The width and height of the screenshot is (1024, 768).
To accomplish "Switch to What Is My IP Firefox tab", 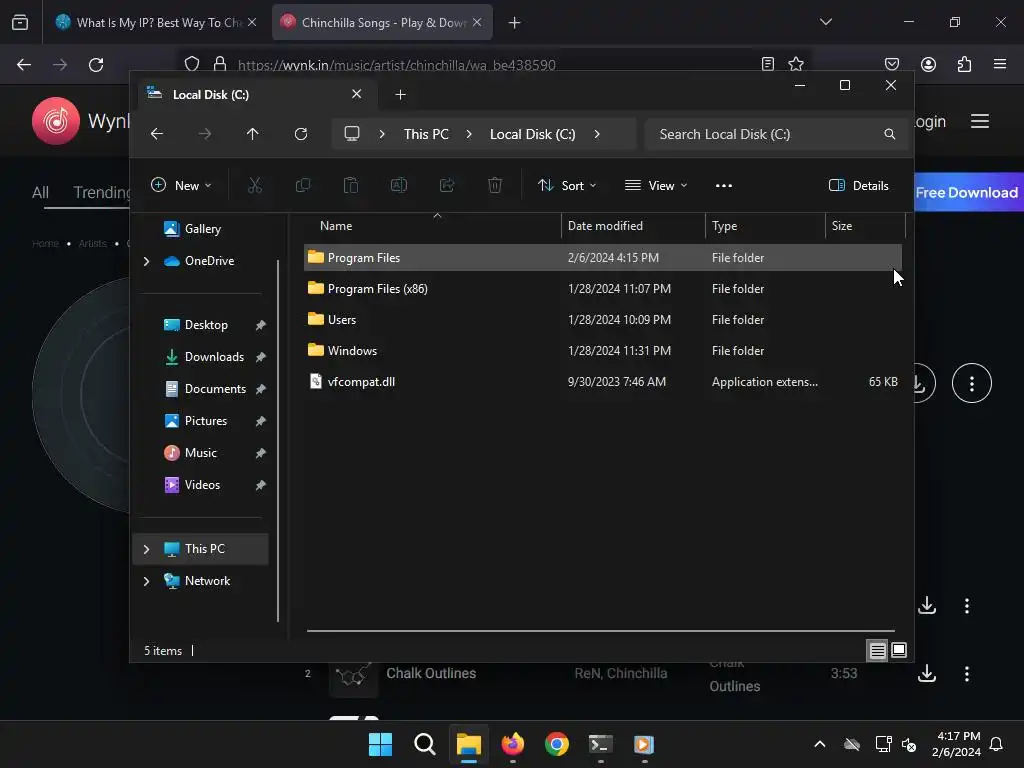I will pos(157,22).
